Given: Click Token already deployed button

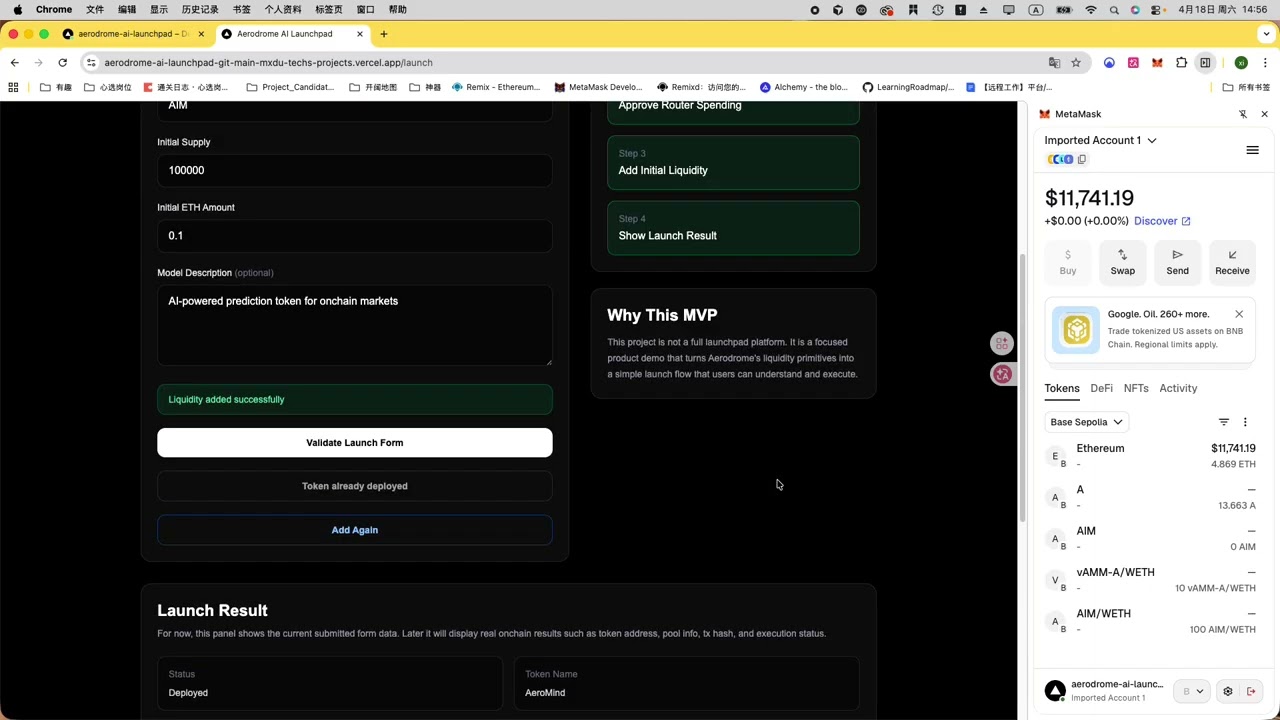Looking at the screenshot, I should (354, 486).
